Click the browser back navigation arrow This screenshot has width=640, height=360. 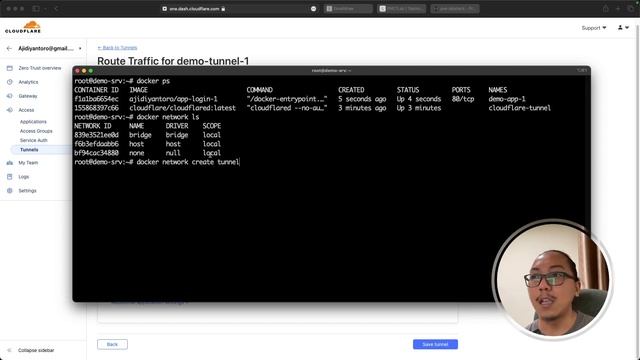tap(56, 9)
